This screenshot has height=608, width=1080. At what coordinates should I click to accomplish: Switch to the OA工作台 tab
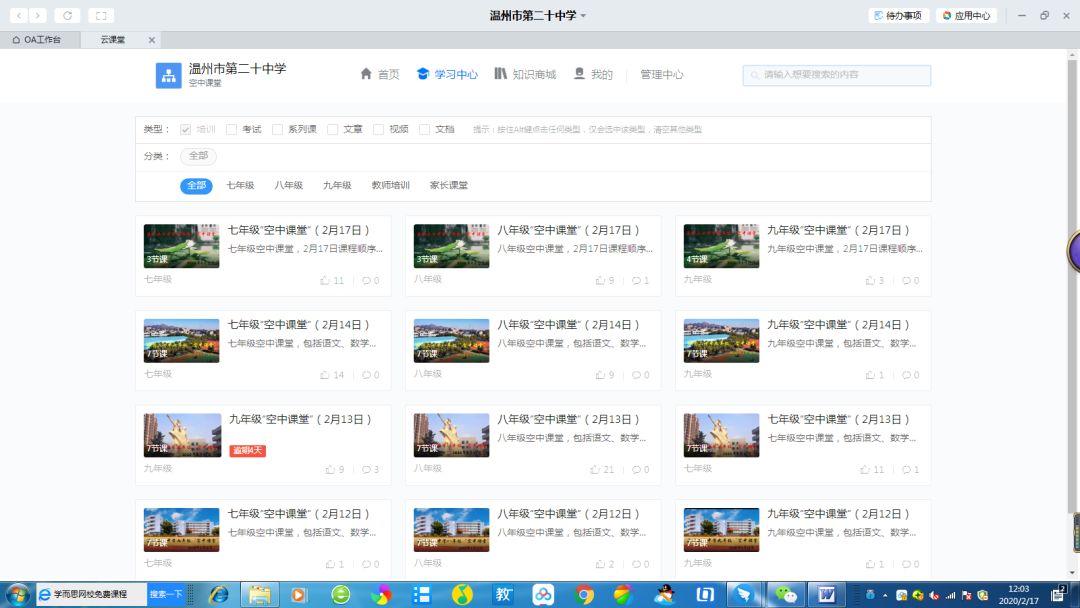[37, 40]
